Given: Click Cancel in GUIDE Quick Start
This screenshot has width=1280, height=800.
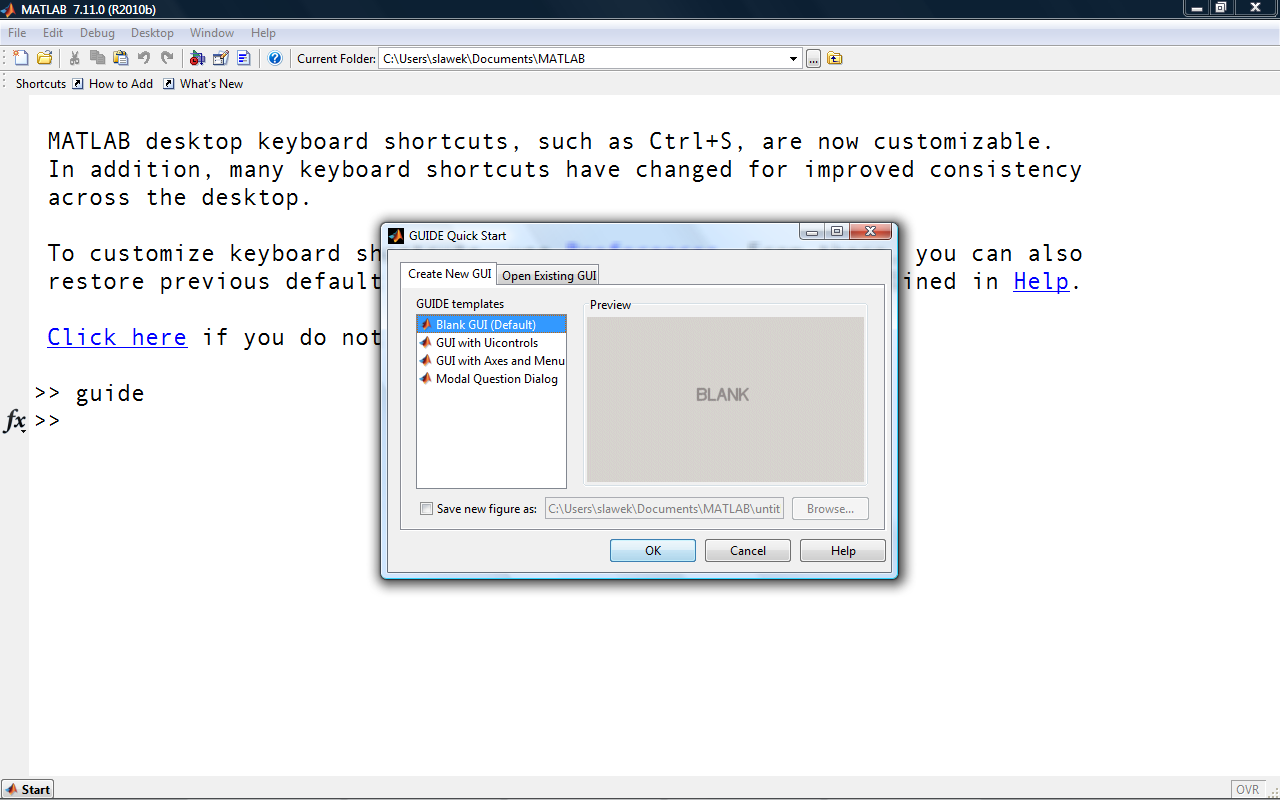Looking at the screenshot, I should pos(748,551).
